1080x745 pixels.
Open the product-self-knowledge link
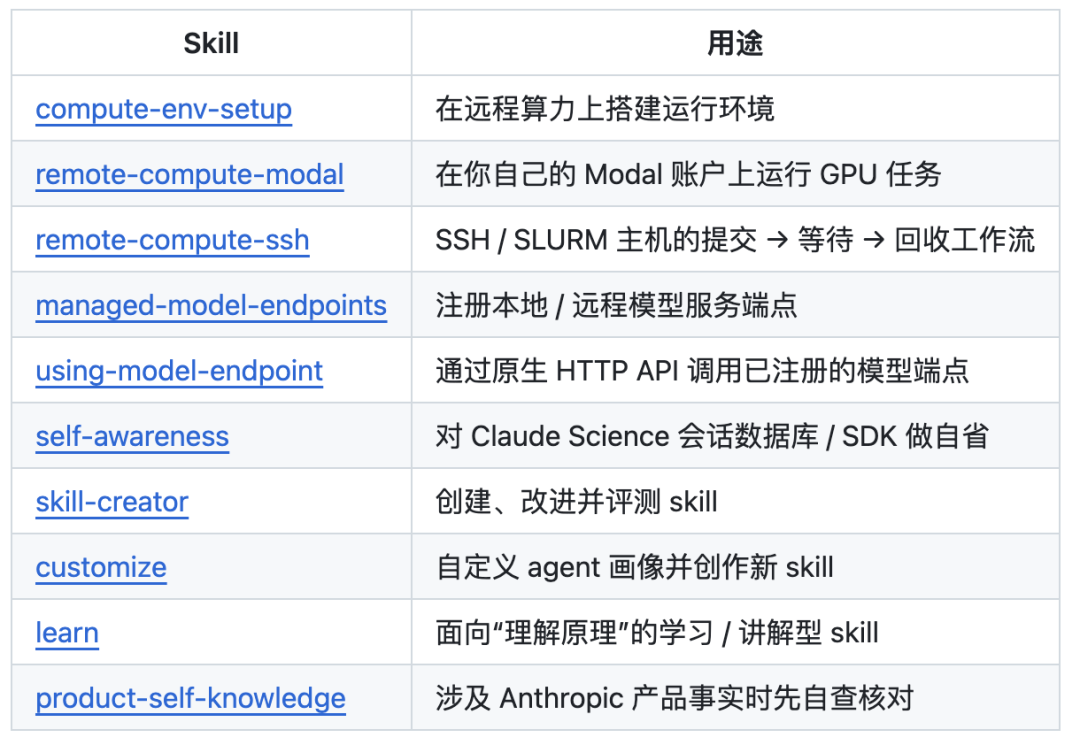tap(191, 698)
